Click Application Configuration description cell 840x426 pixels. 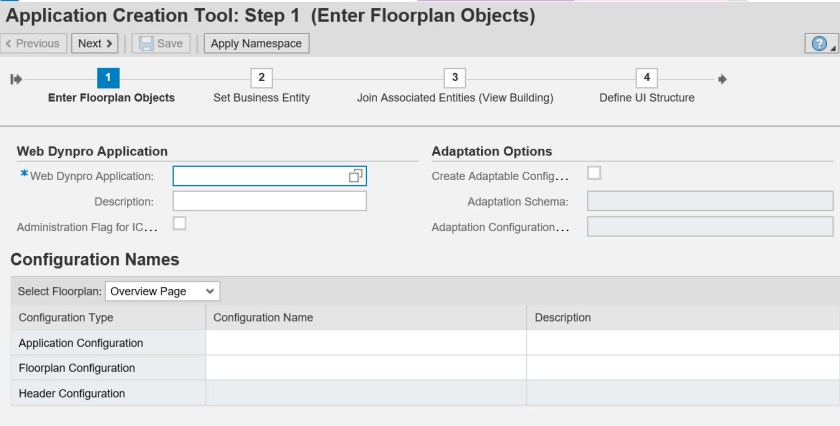pyautogui.click(x=682, y=343)
